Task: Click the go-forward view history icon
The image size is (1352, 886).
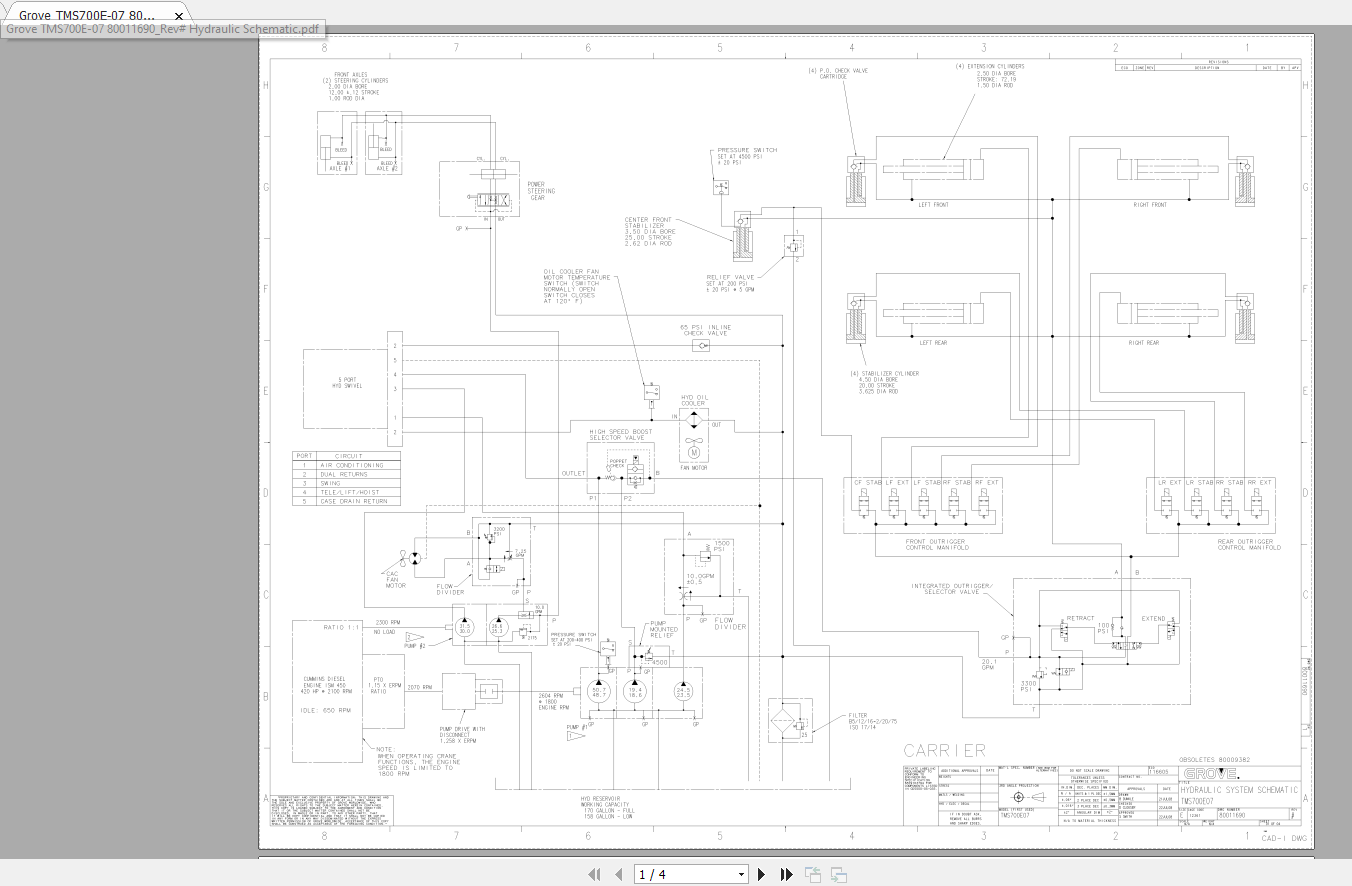Action: coord(838,874)
